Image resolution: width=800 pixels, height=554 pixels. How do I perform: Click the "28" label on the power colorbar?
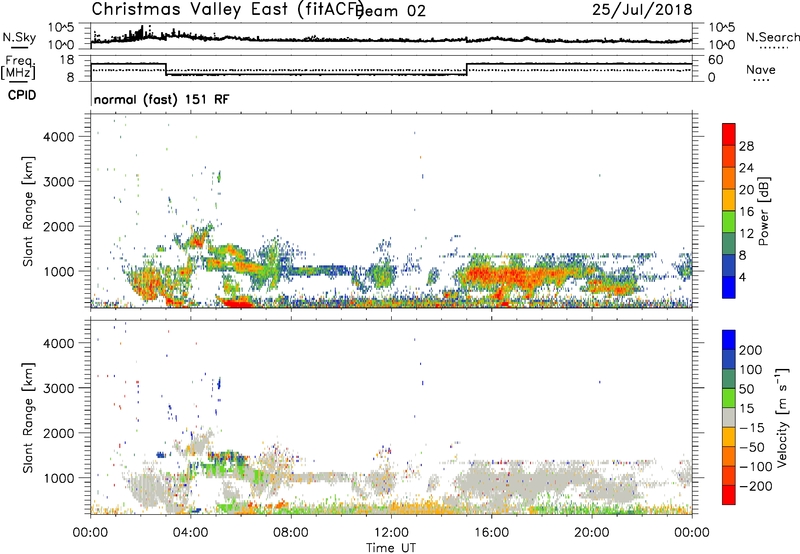point(746,146)
